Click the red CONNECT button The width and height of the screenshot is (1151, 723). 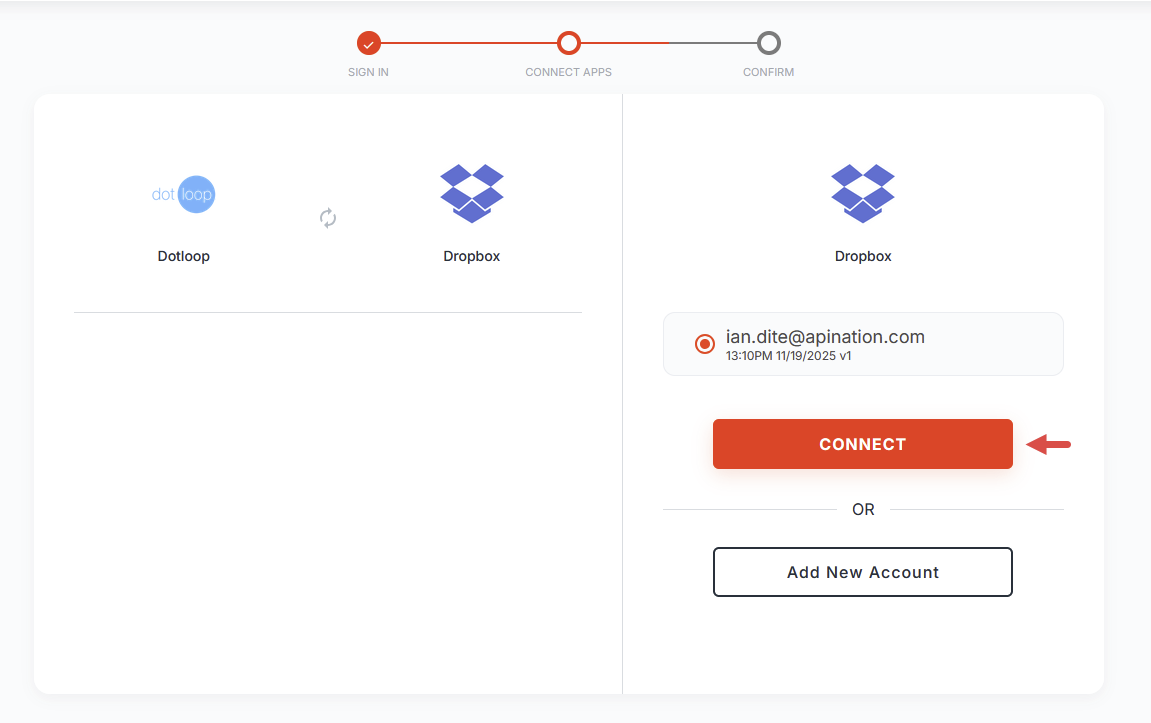863,444
